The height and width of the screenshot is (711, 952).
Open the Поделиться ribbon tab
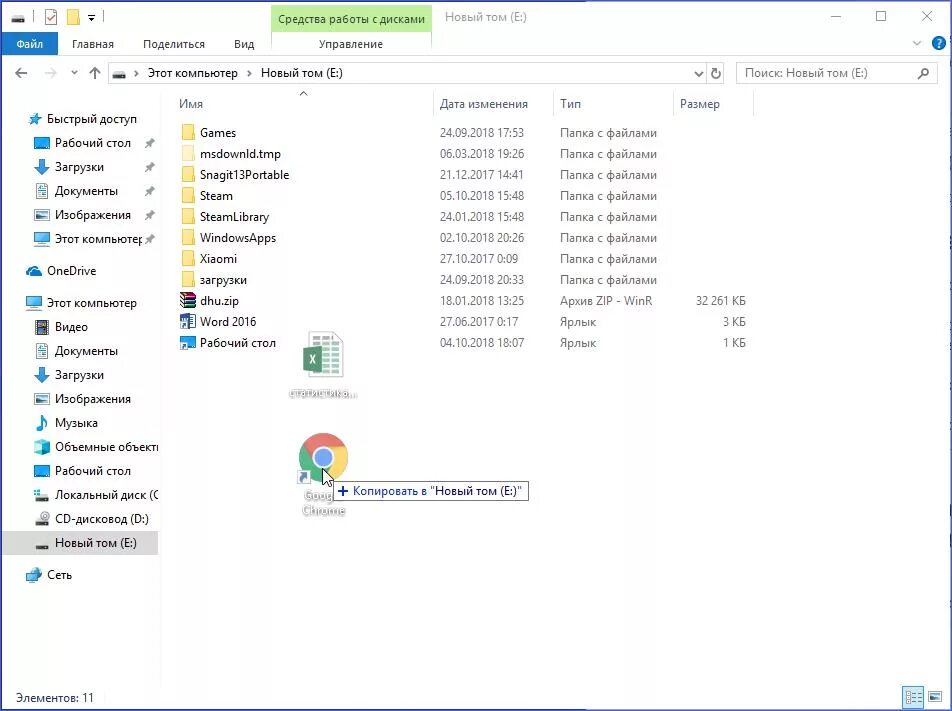click(174, 44)
